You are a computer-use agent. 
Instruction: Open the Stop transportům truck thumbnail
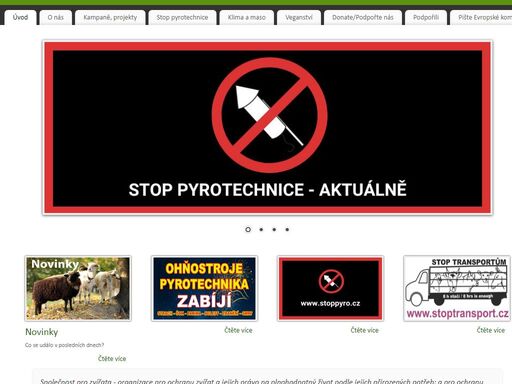[457, 288]
